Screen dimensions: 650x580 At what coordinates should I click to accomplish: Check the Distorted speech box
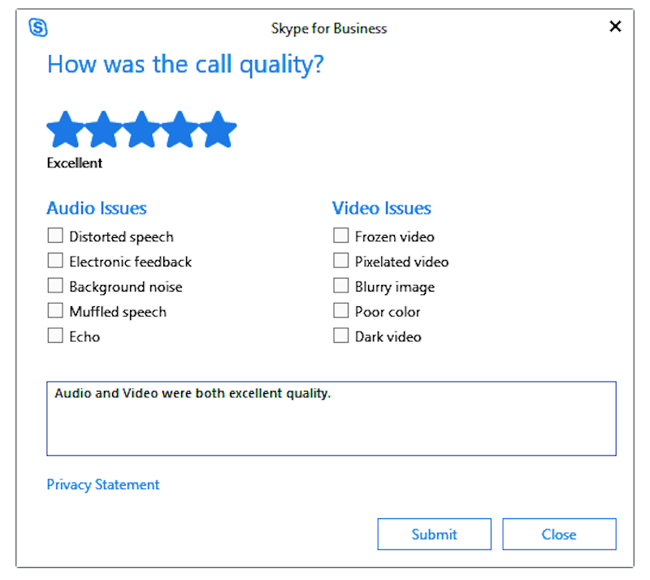55,235
